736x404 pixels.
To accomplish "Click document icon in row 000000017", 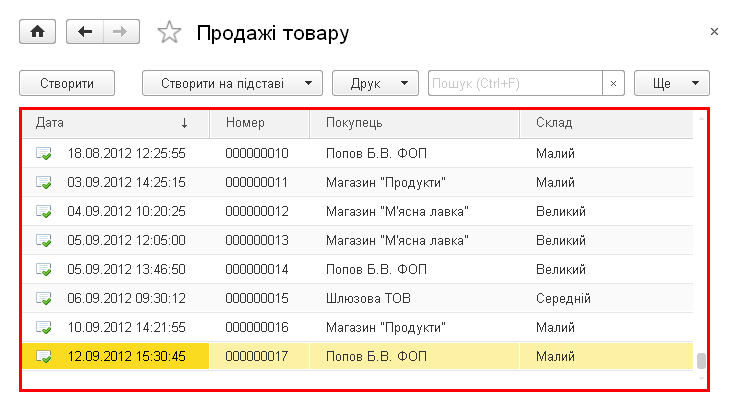I will coord(44,357).
